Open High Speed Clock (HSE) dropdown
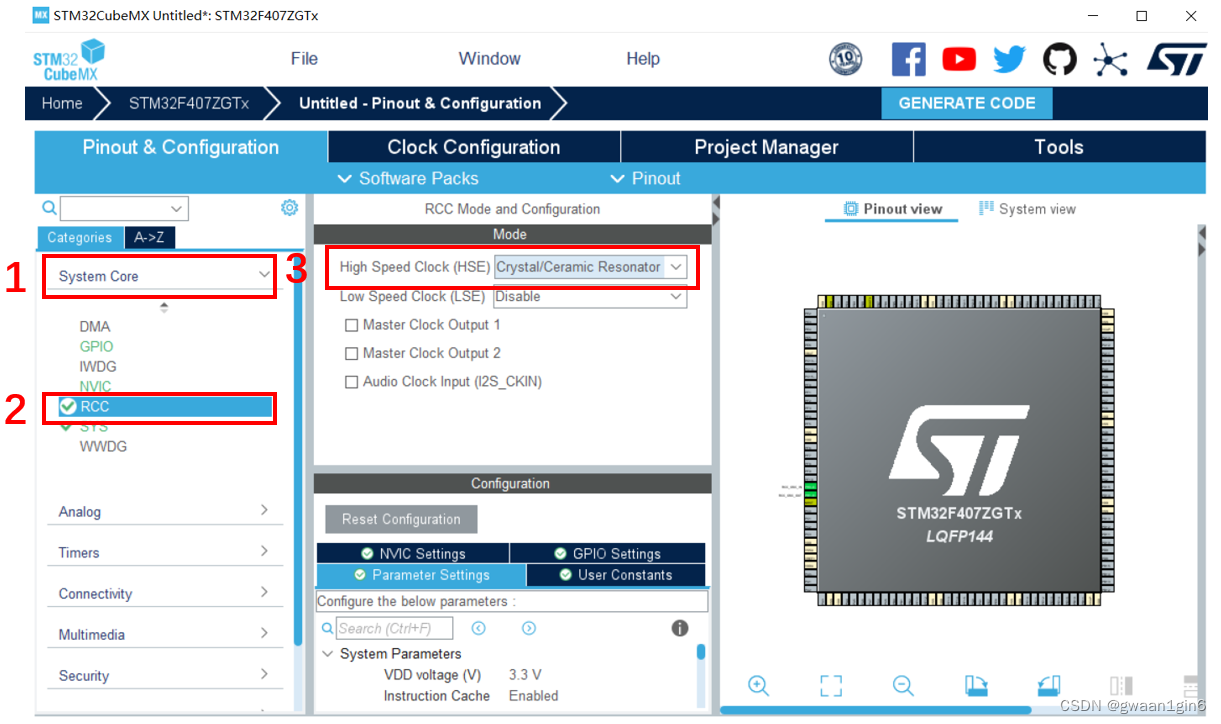 (x=590, y=267)
